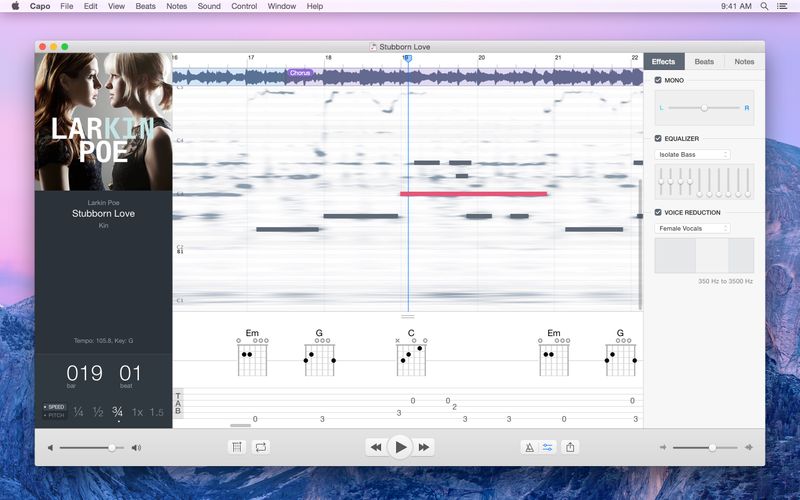This screenshot has width=800, height=500.
Task: Open the Female Vocals preset dropdown
Action: [692, 229]
